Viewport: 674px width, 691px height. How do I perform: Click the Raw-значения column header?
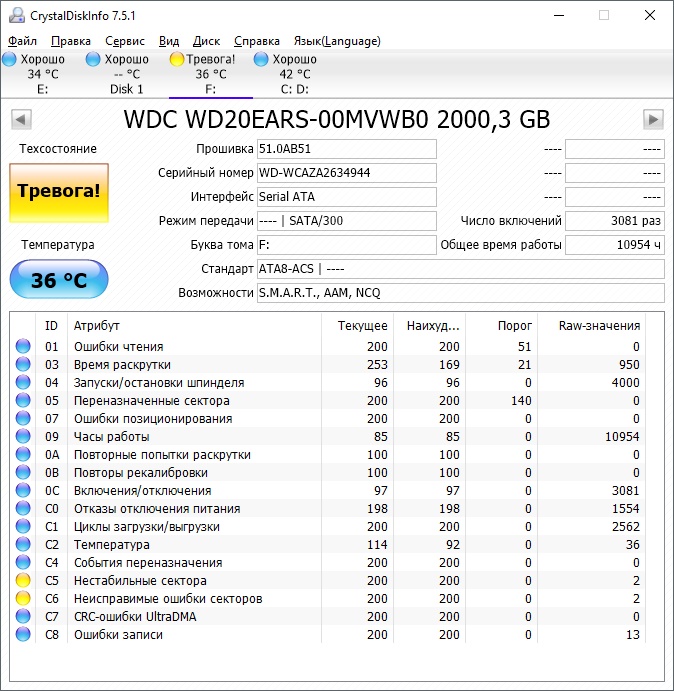click(591, 326)
